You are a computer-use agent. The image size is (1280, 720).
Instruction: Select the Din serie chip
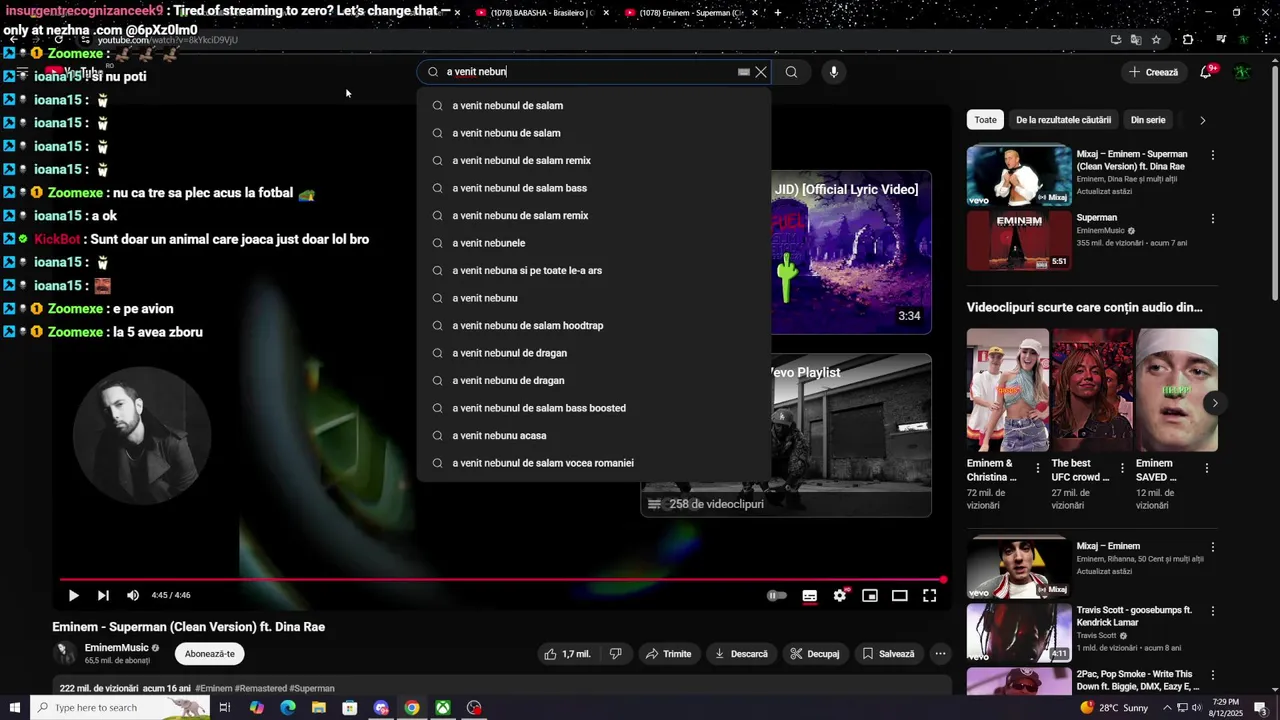tap(1148, 120)
